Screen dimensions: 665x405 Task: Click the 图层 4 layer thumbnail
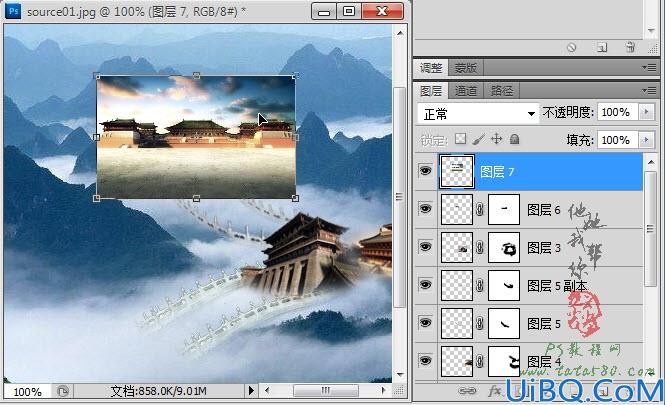click(x=457, y=361)
